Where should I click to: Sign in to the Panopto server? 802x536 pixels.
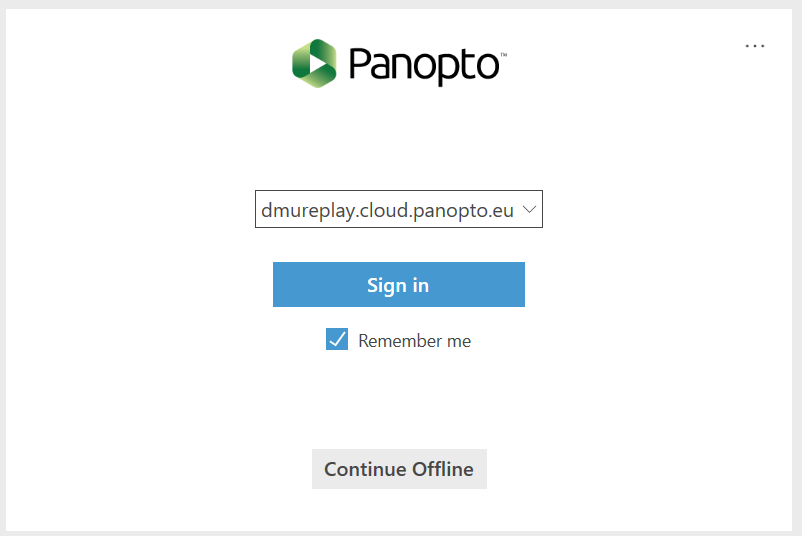(399, 284)
